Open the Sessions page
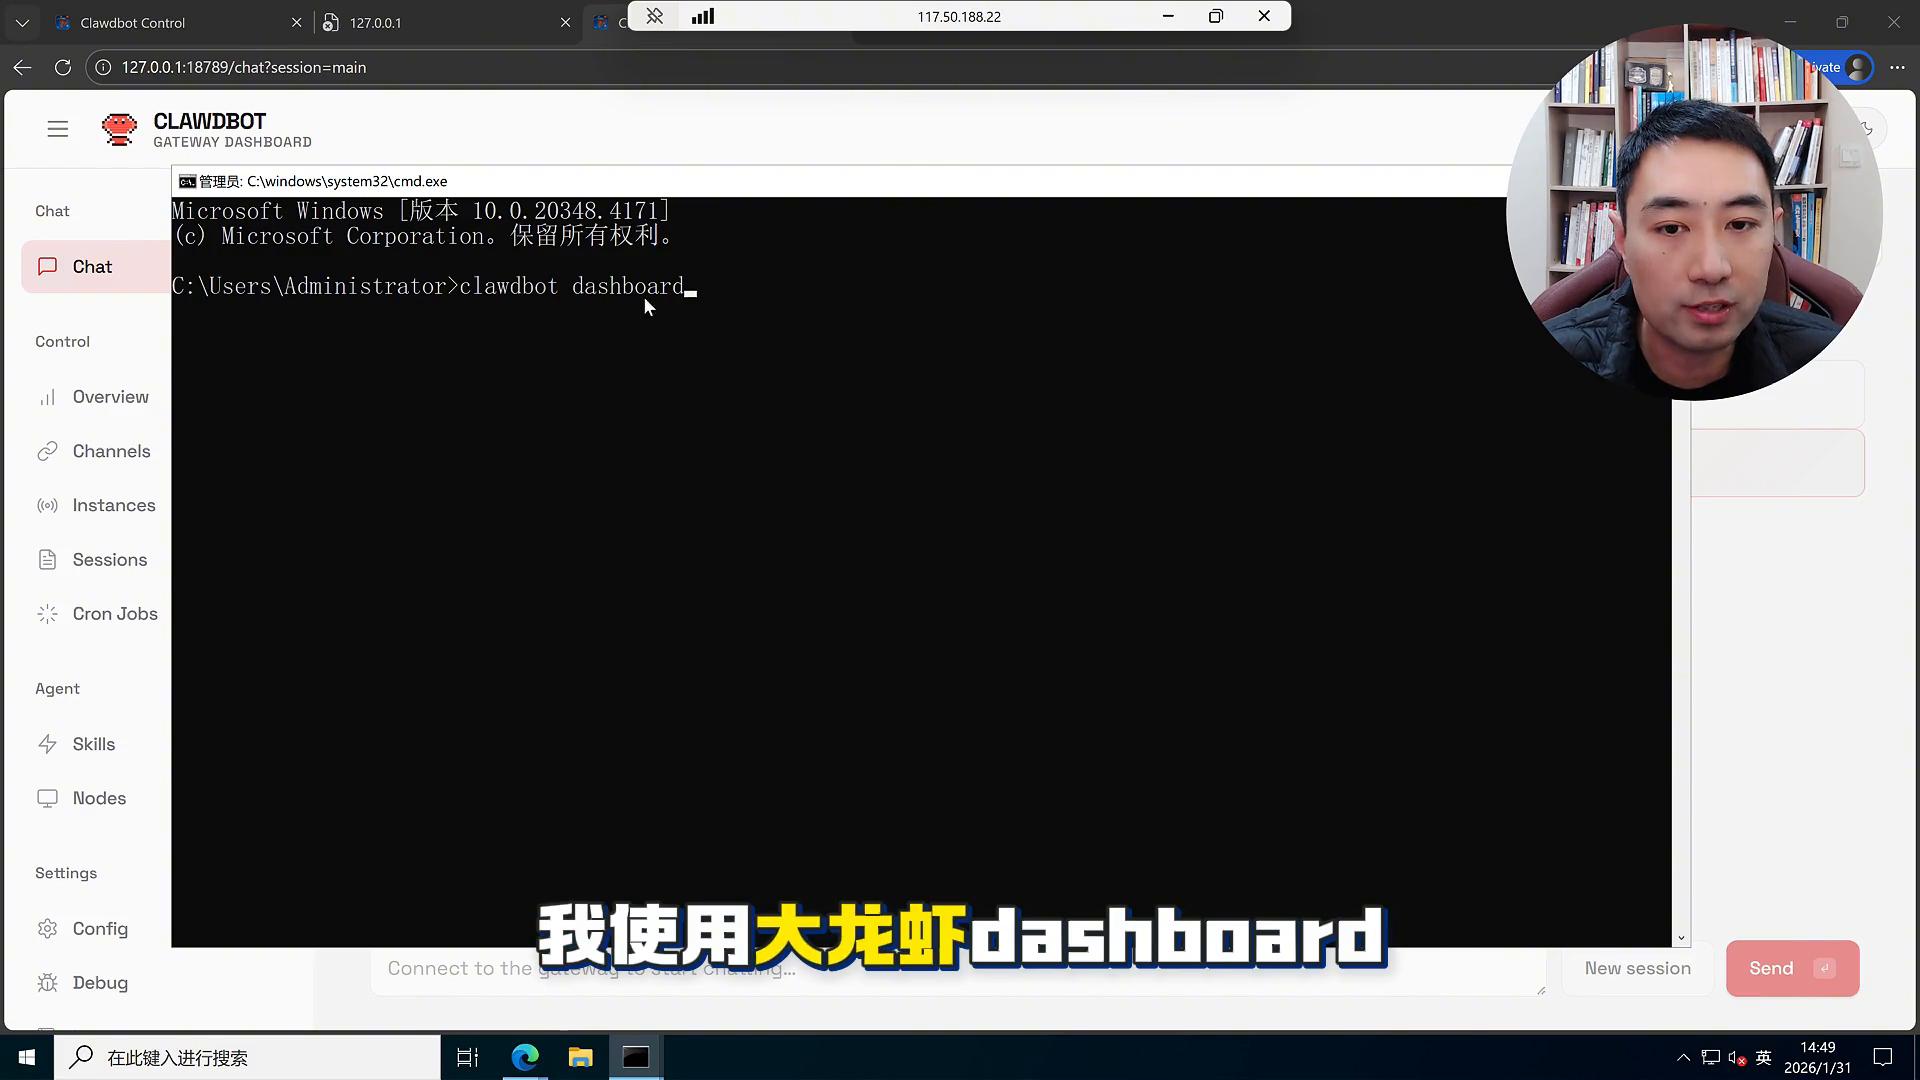 [x=109, y=560]
